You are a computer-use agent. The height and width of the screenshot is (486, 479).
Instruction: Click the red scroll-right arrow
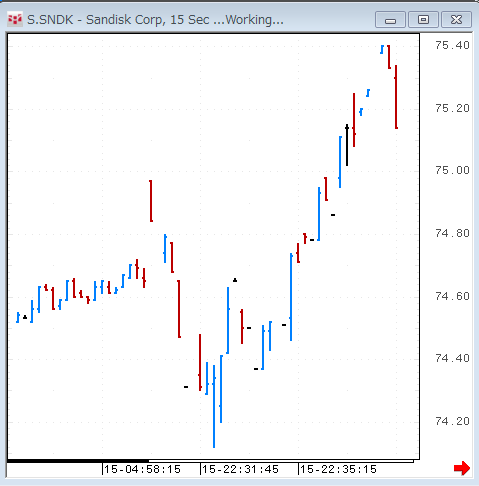(x=462, y=468)
